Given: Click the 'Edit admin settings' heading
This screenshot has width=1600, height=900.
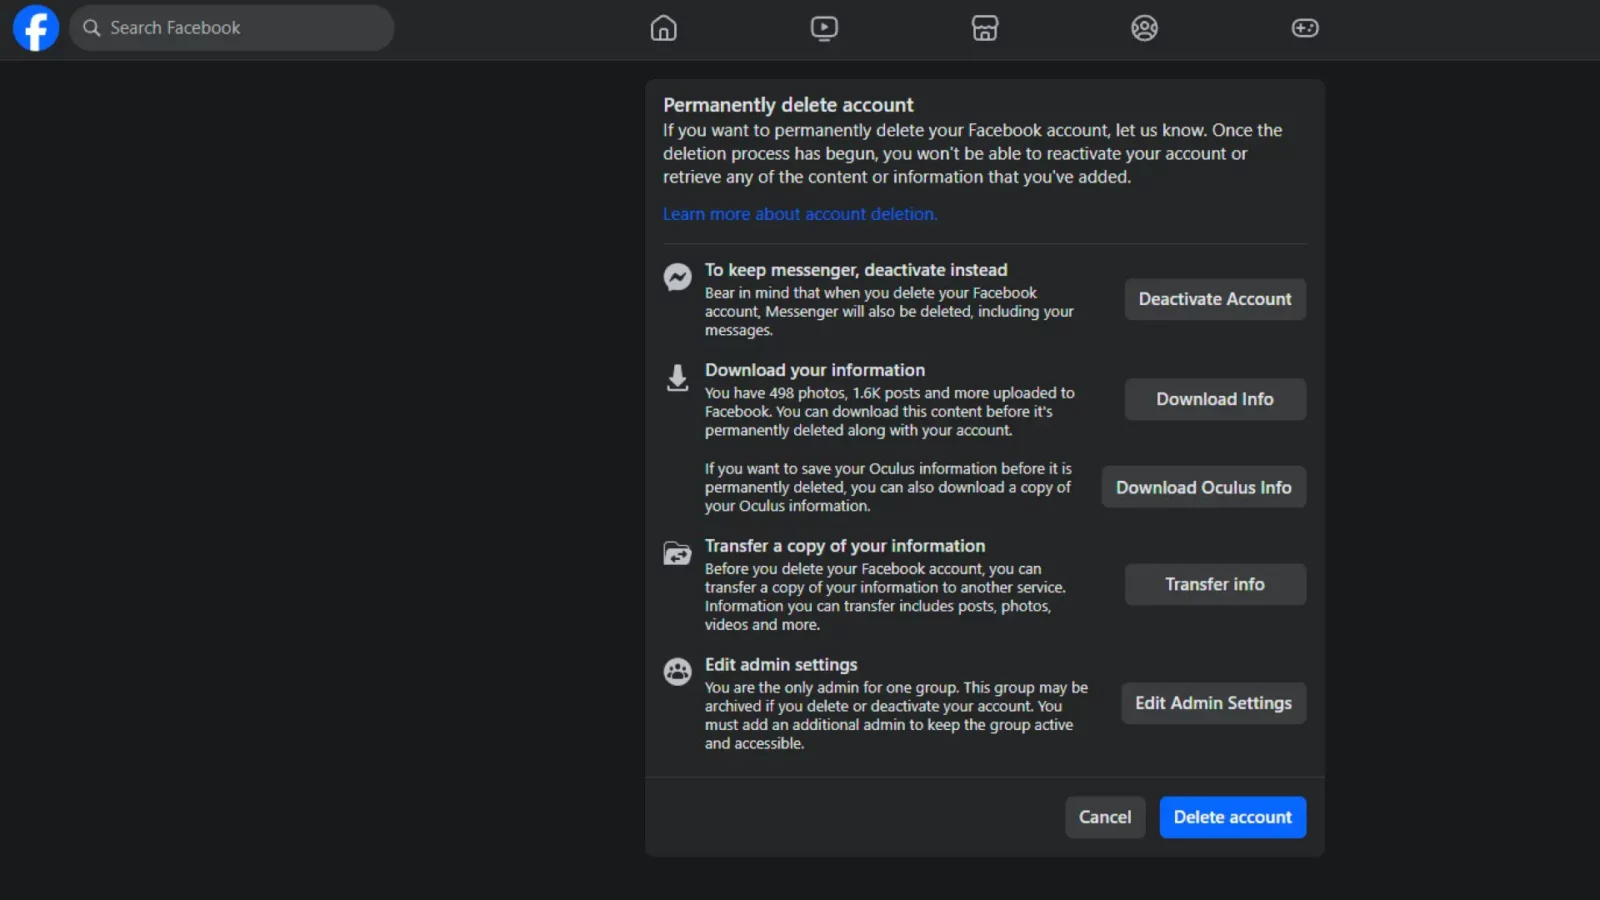Looking at the screenshot, I should click(781, 665).
